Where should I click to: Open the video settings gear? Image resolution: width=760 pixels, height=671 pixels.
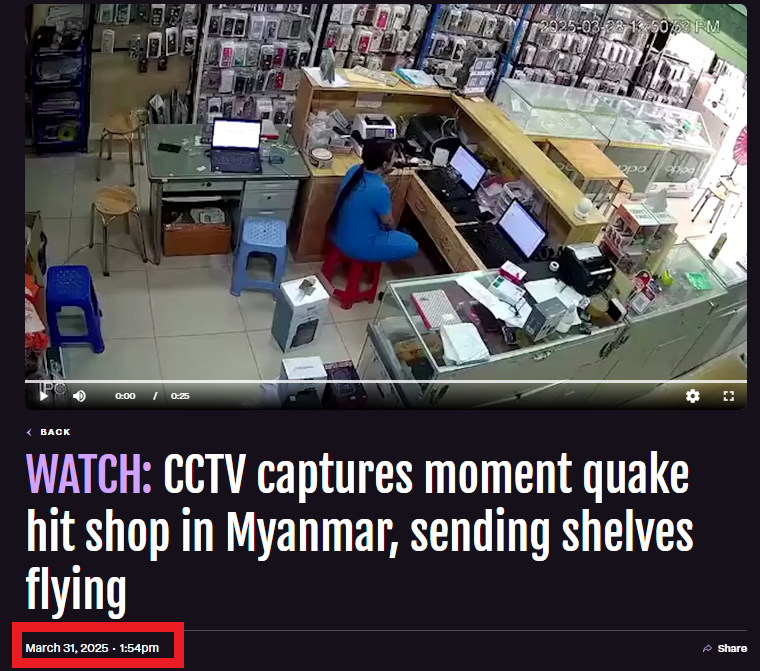[x=693, y=396]
